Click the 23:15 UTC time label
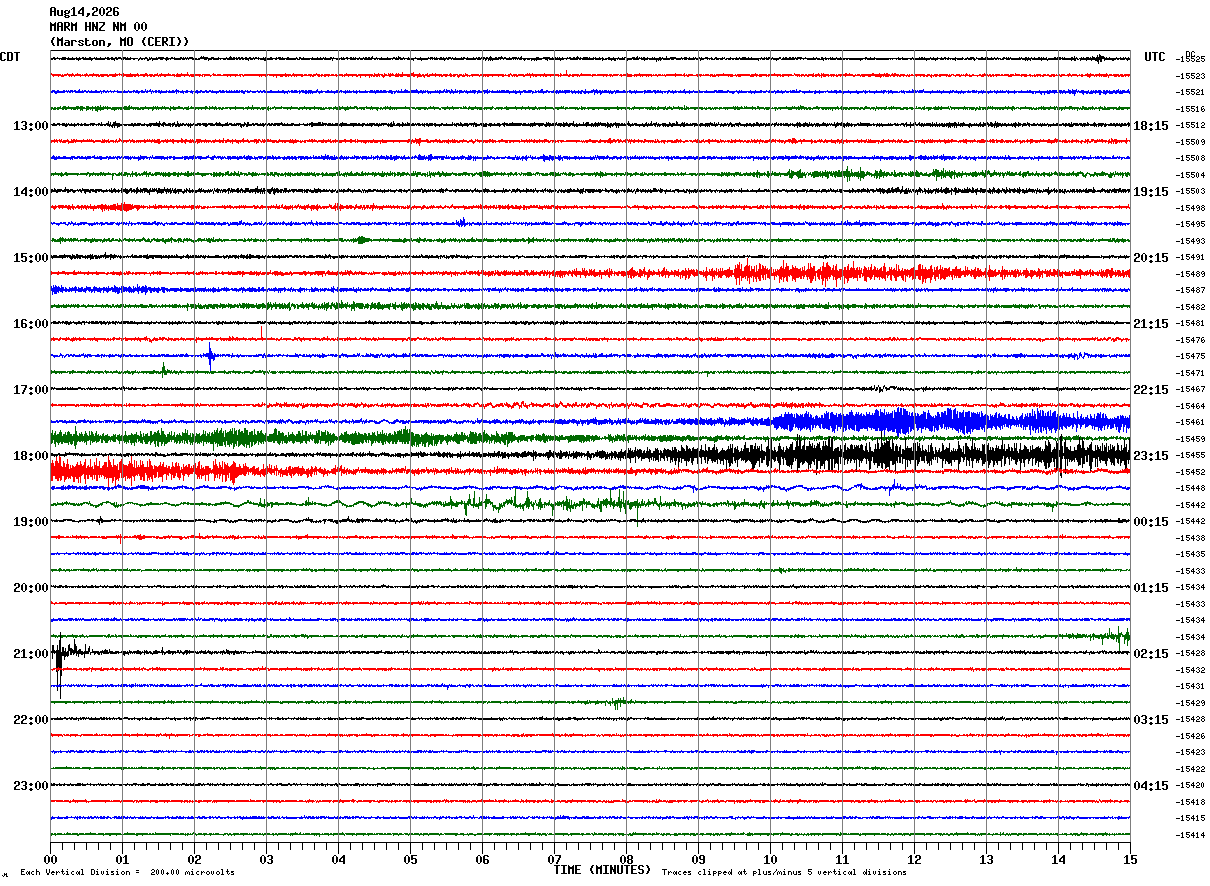This screenshot has height=886, width=1210. [1151, 456]
